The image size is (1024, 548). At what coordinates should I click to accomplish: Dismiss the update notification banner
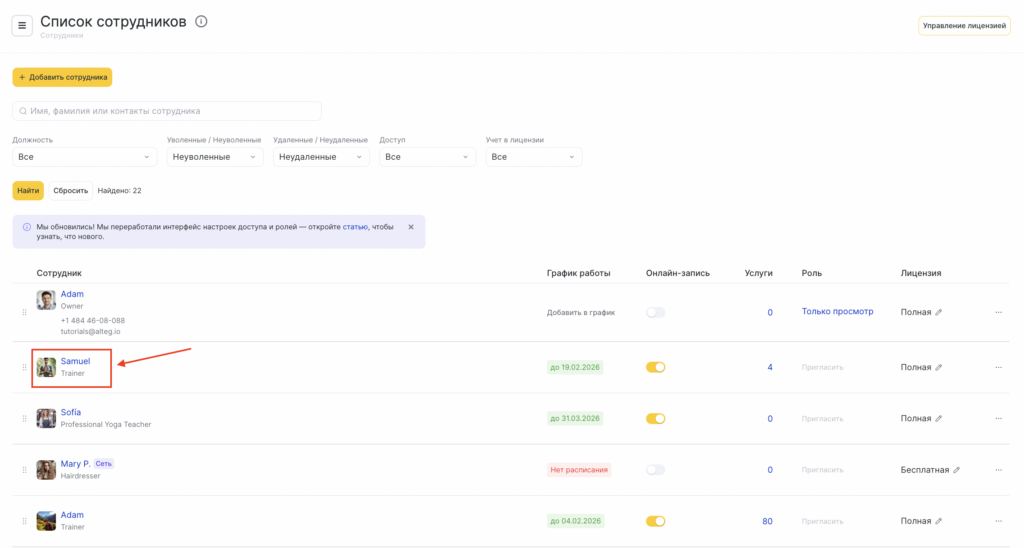tap(411, 227)
